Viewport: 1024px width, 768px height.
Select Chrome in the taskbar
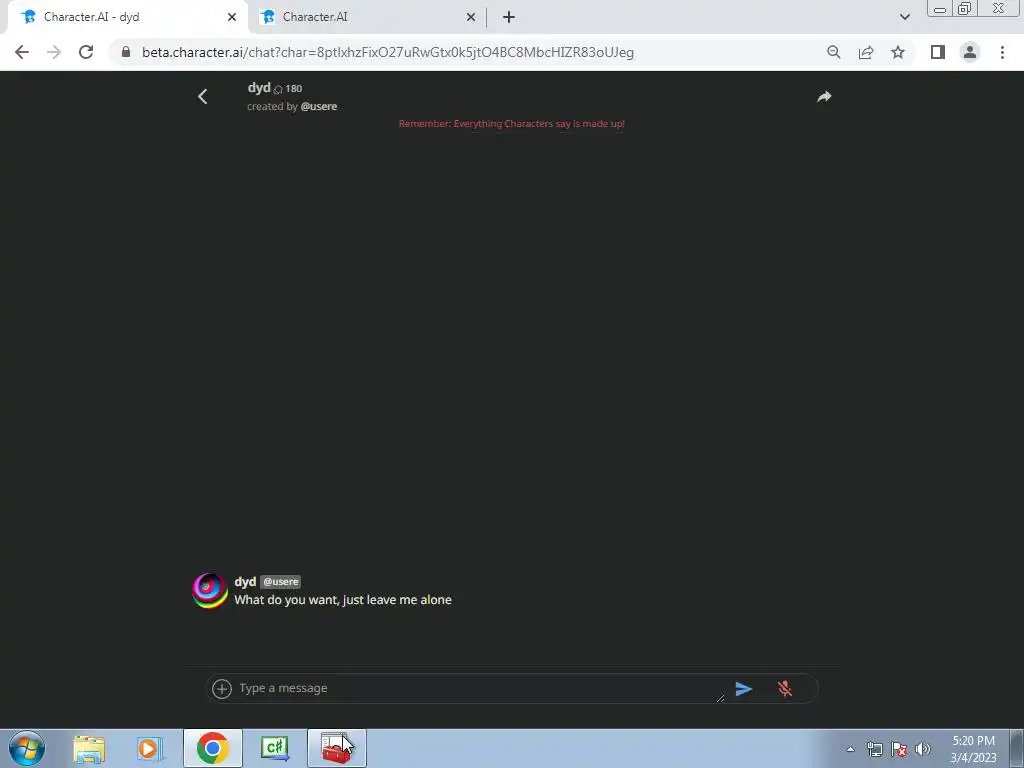click(x=213, y=748)
